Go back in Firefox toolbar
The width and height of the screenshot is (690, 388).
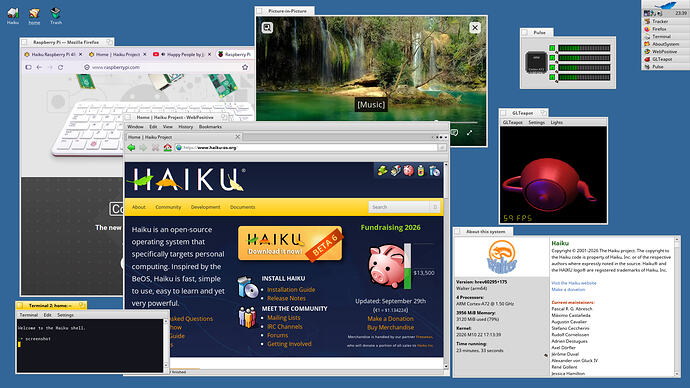[39, 67]
